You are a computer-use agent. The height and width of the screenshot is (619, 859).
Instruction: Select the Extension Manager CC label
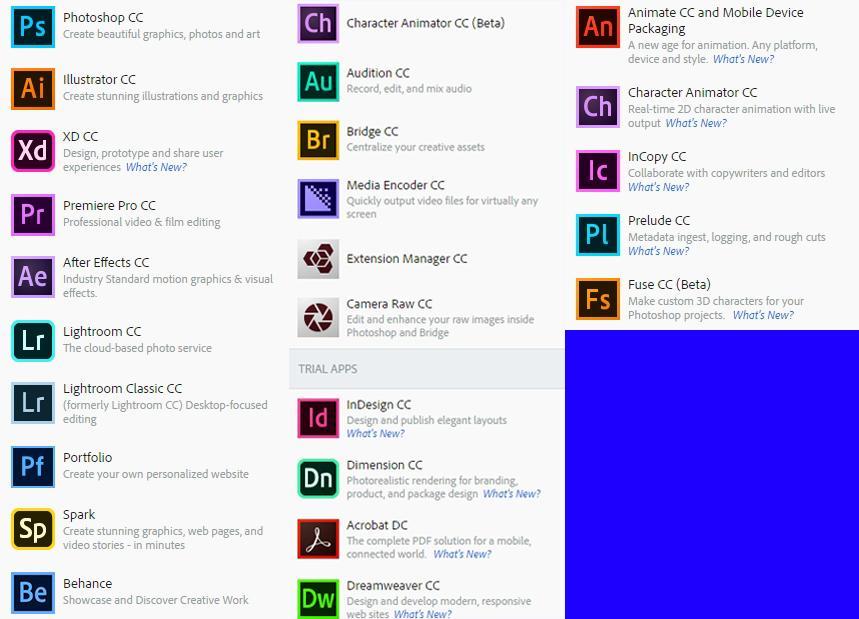[407, 259]
